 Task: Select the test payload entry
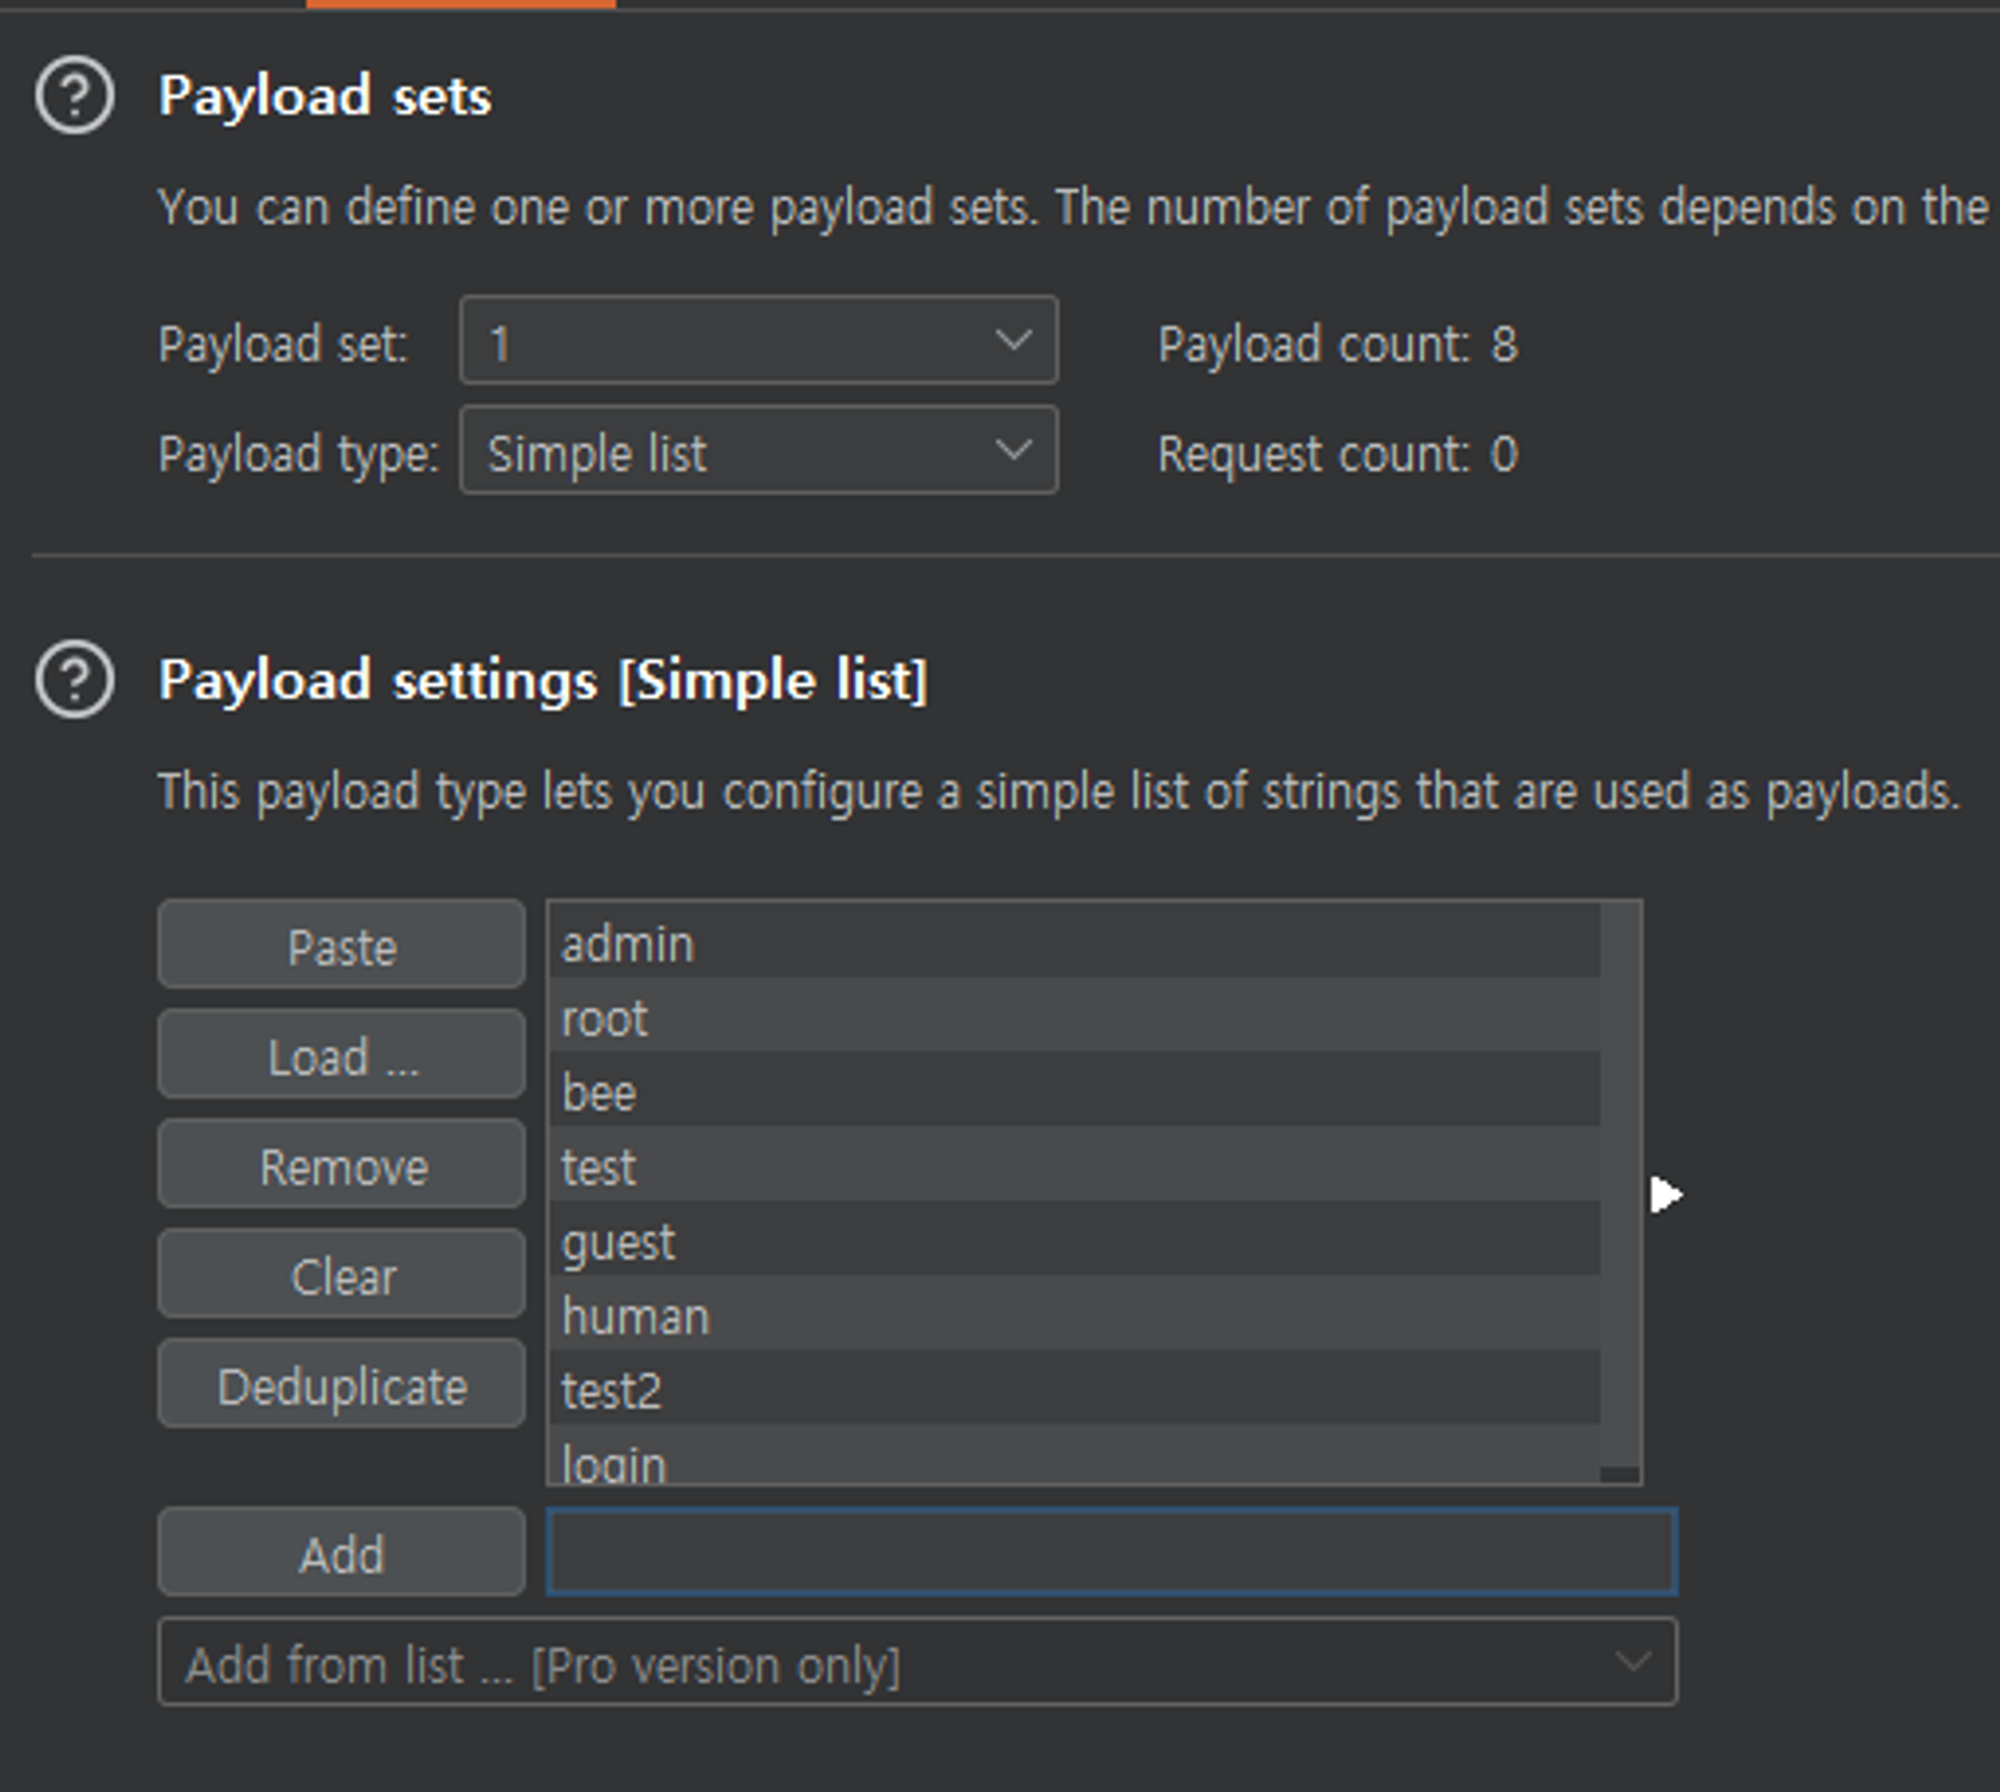tap(1074, 1163)
